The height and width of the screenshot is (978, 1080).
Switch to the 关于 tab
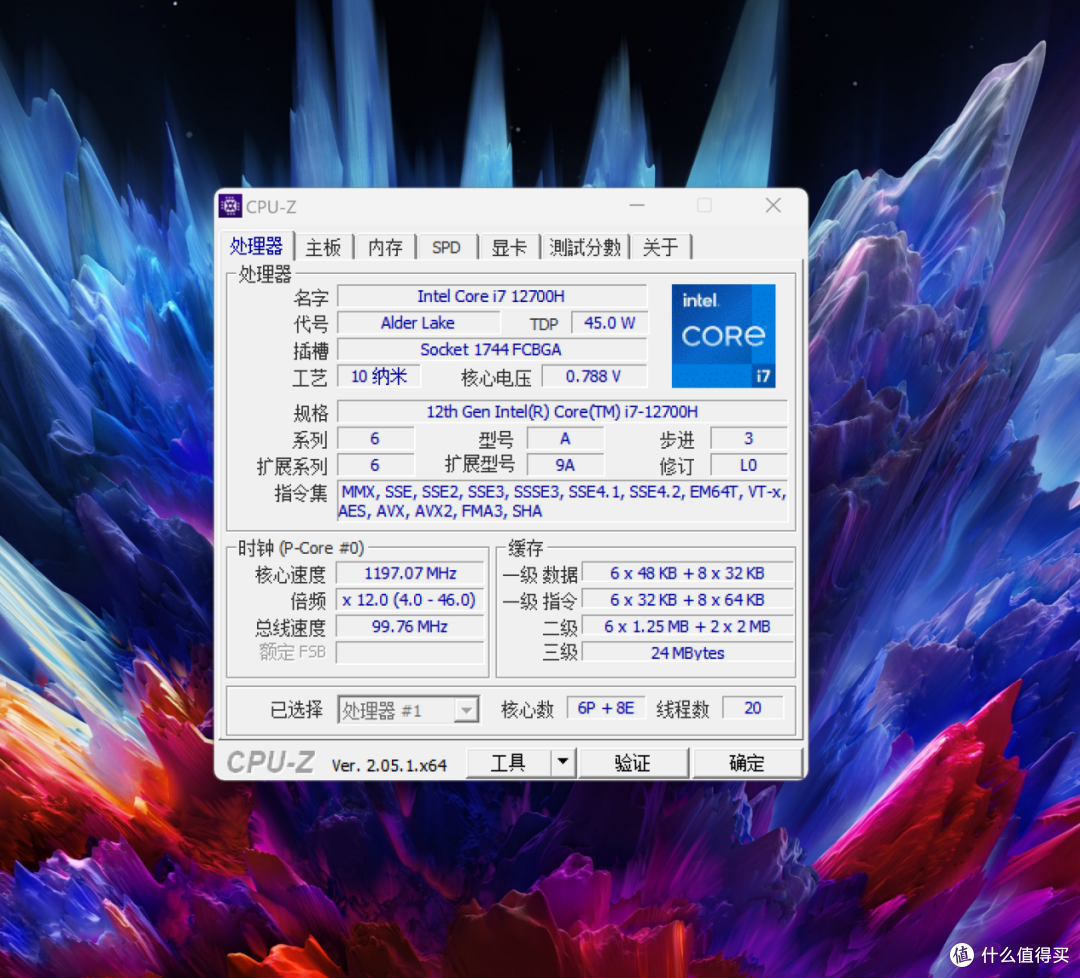point(661,247)
